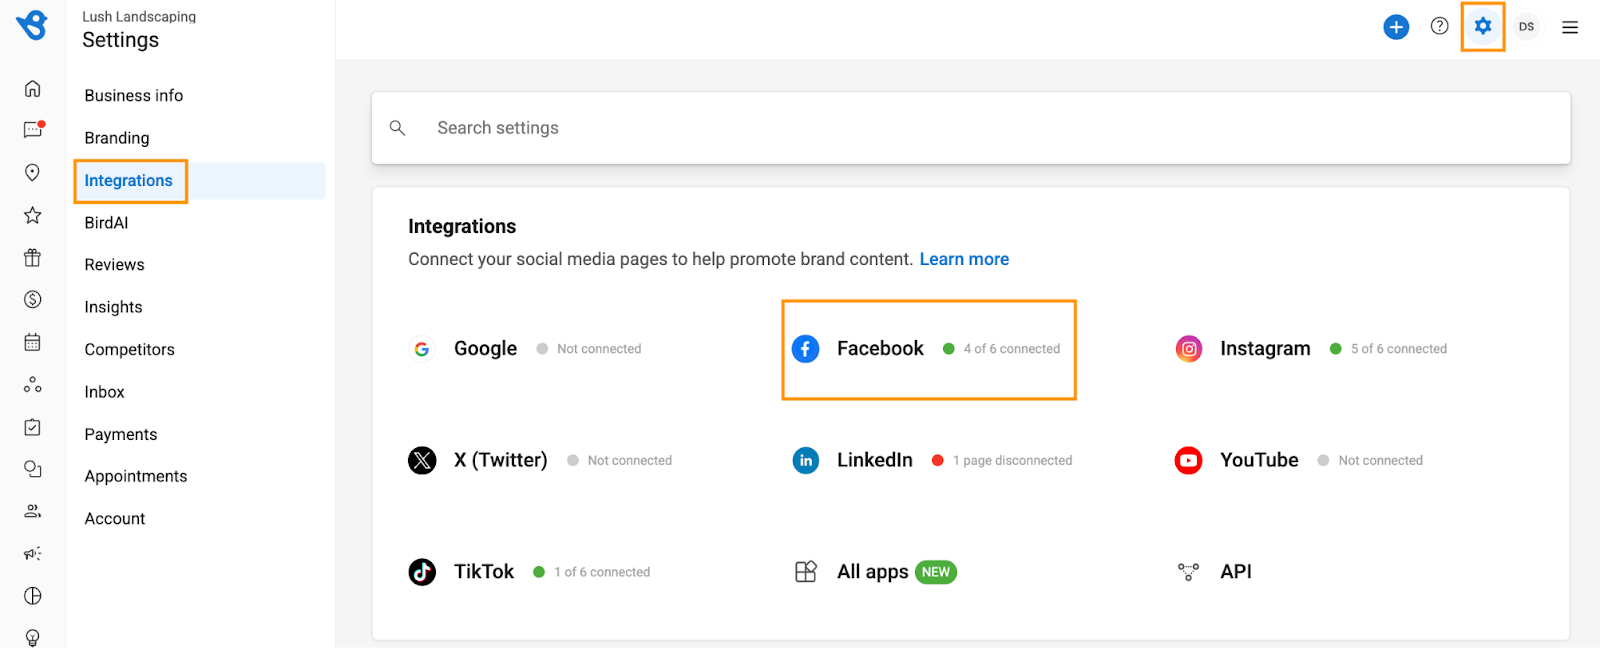Open the Instagram integration
1600x648 pixels.
click(1311, 349)
